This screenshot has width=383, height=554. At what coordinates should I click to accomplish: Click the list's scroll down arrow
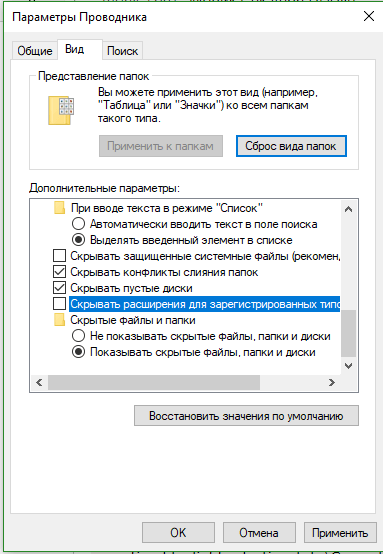pyautogui.click(x=348, y=366)
